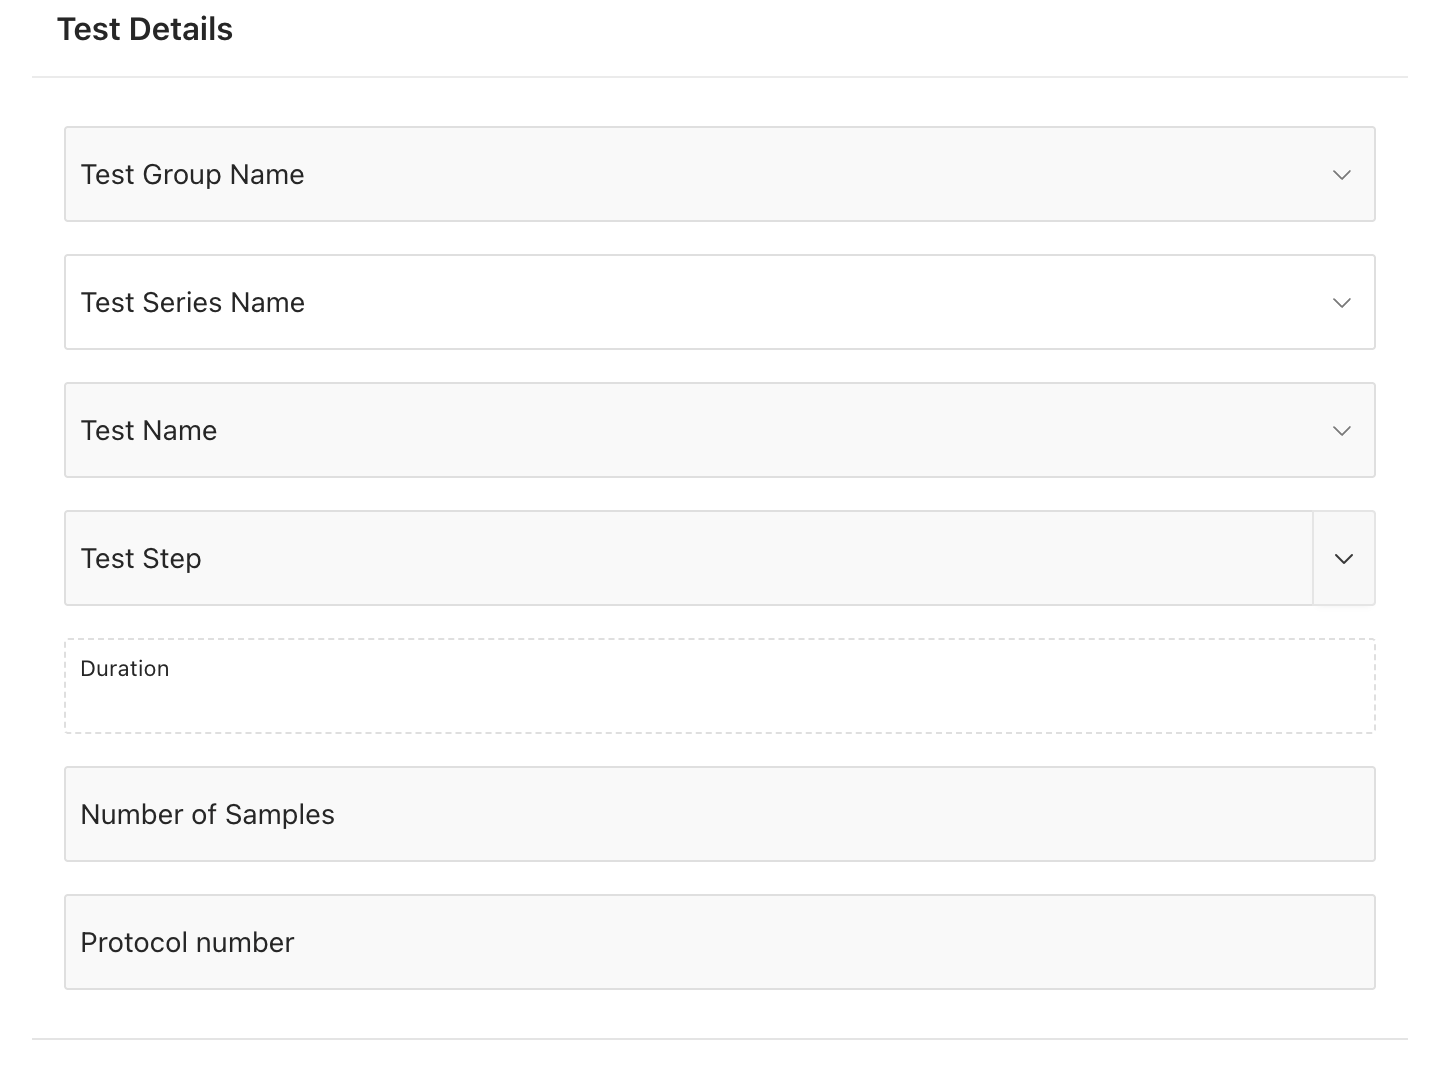Image resolution: width=1436 pixels, height=1068 pixels.
Task: Click into the Number of Samples input
Action: tap(720, 815)
